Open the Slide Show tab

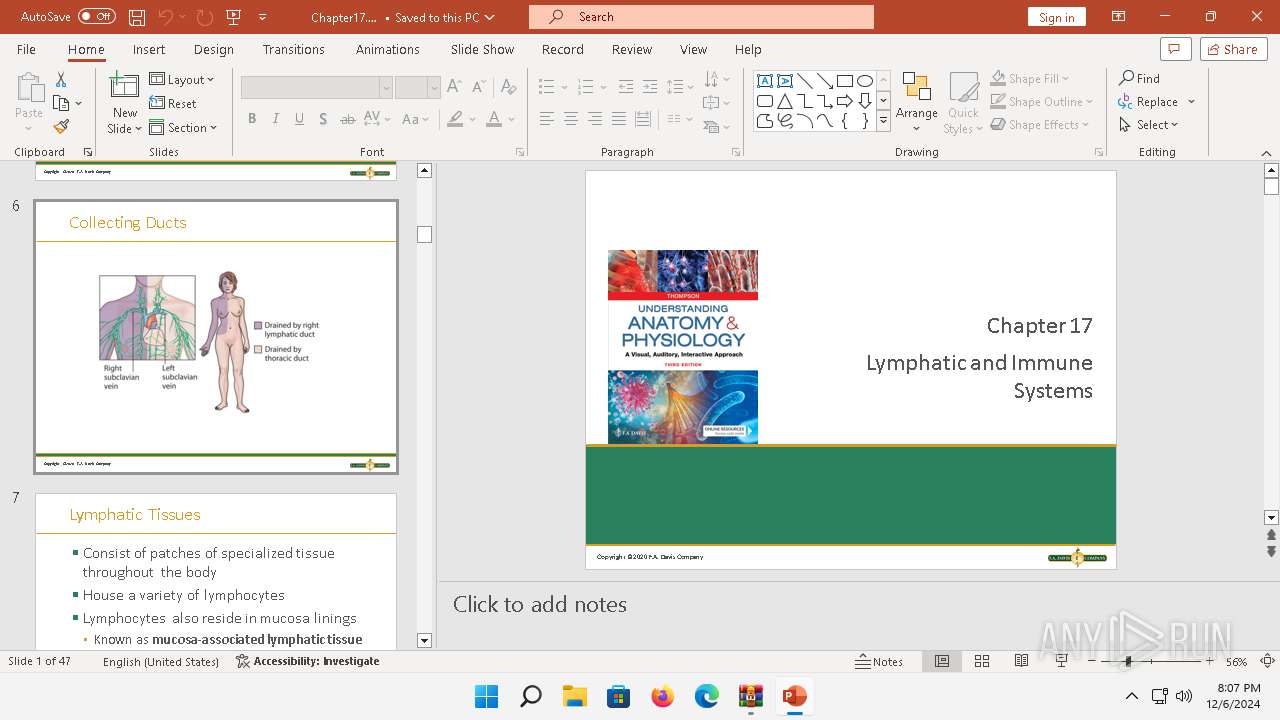coord(482,49)
